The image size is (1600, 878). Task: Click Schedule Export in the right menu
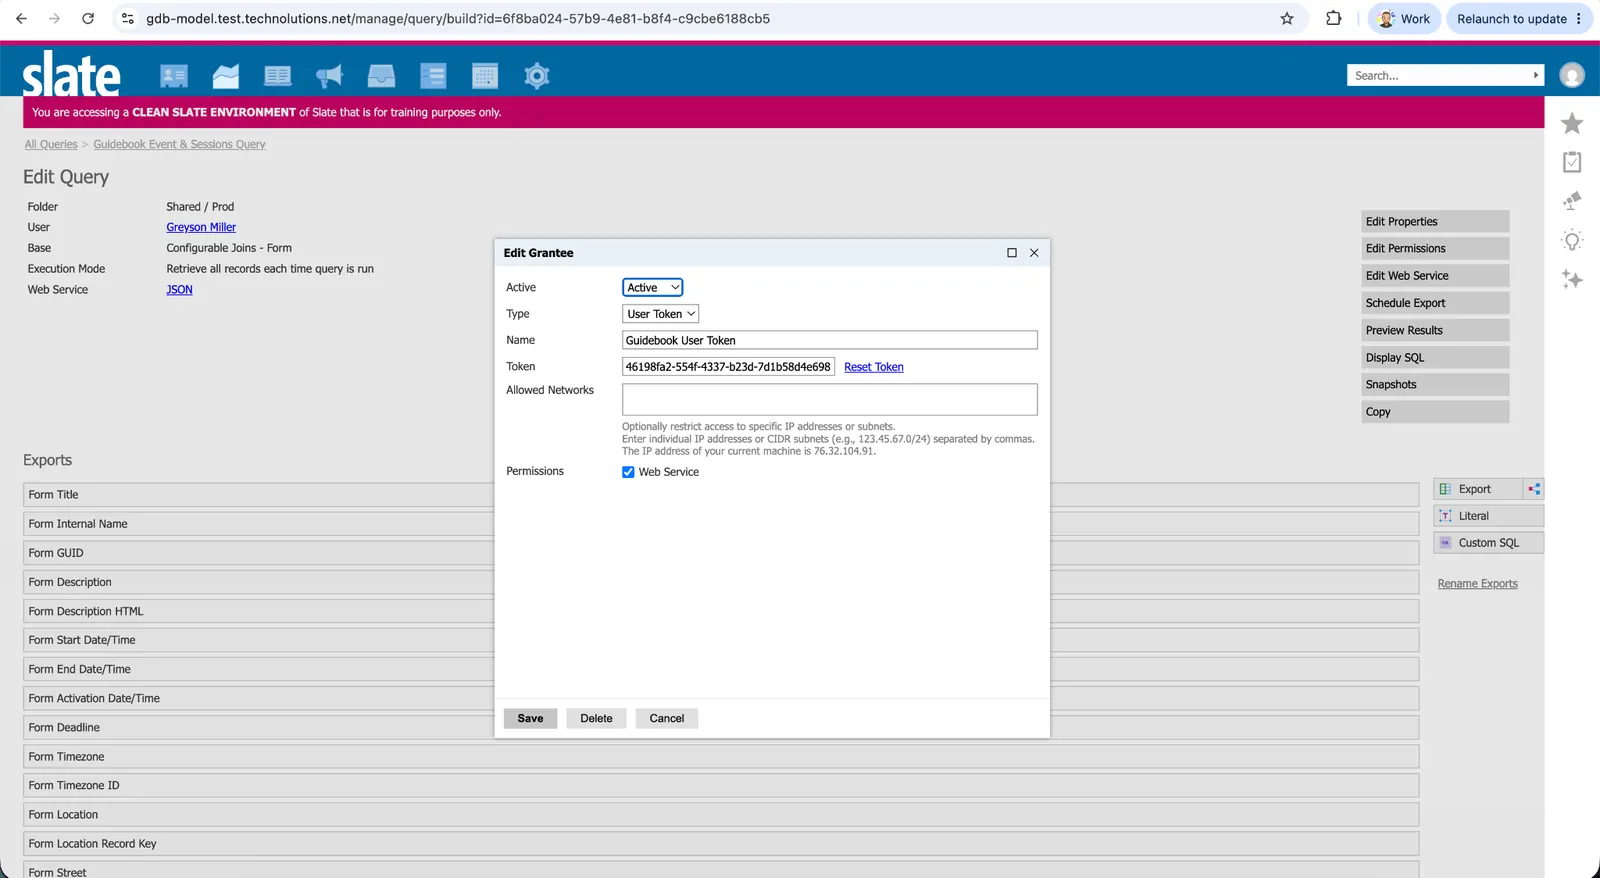[1435, 303]
